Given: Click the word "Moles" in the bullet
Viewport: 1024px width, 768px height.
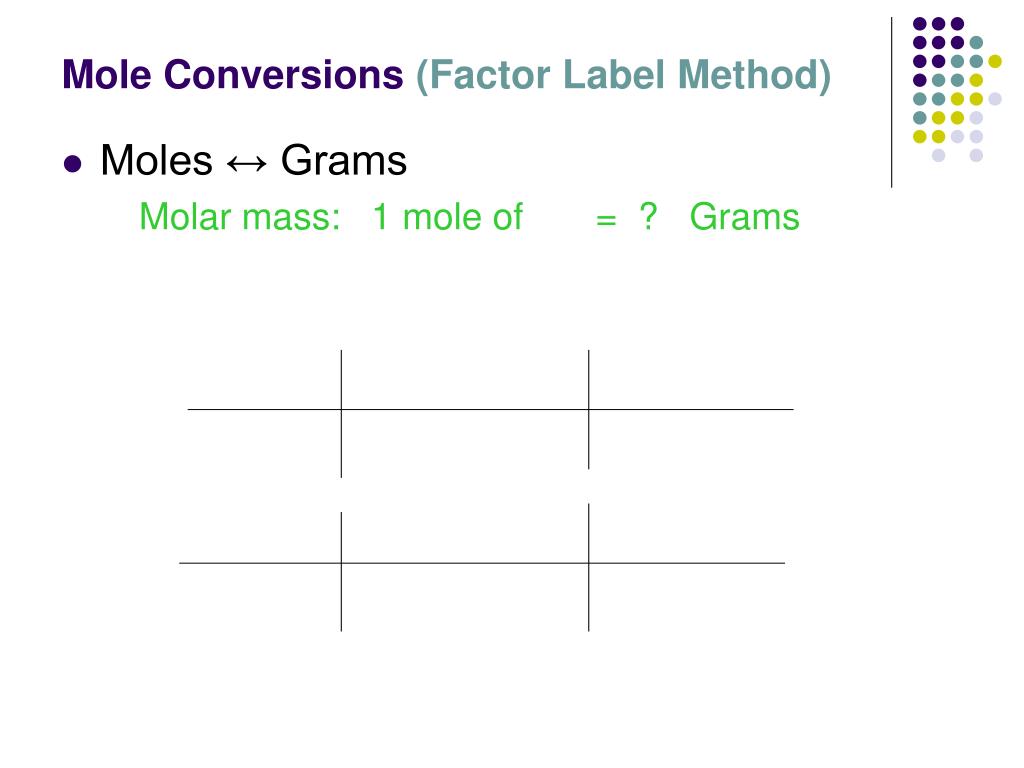Looking at the screenshot, I should tap(157, 160).
